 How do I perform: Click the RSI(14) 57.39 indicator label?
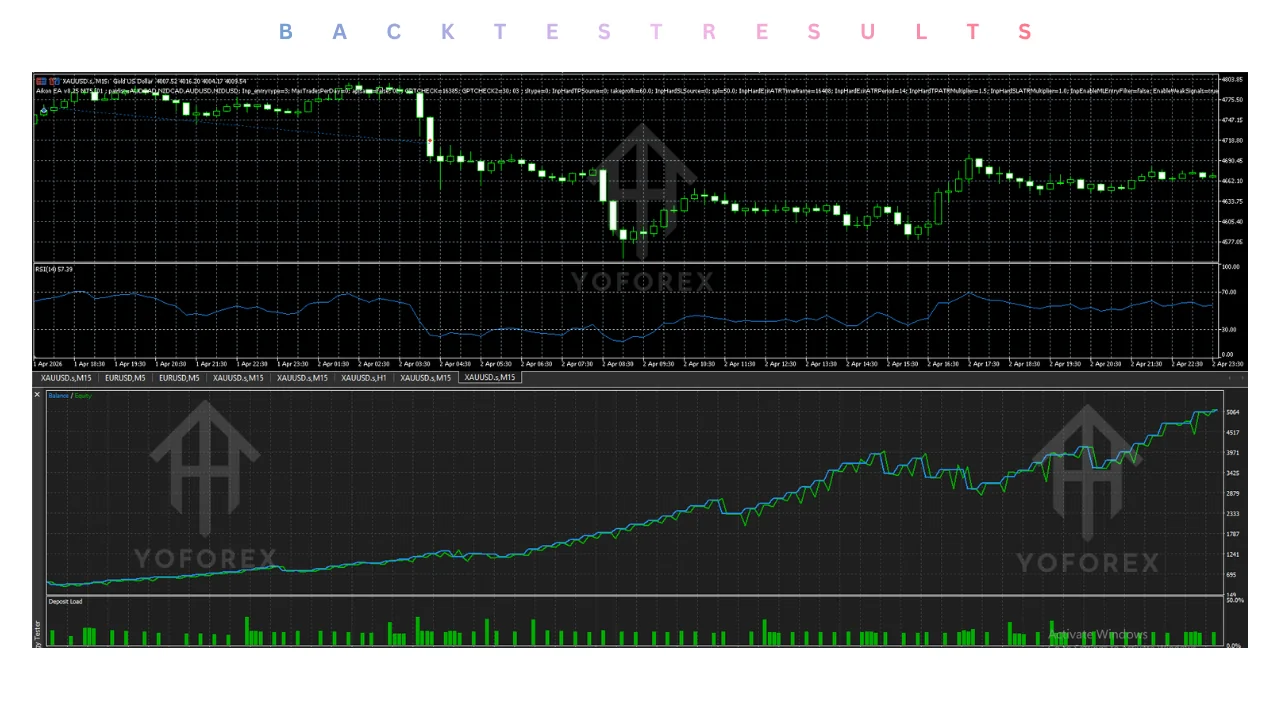click(54, 269)
